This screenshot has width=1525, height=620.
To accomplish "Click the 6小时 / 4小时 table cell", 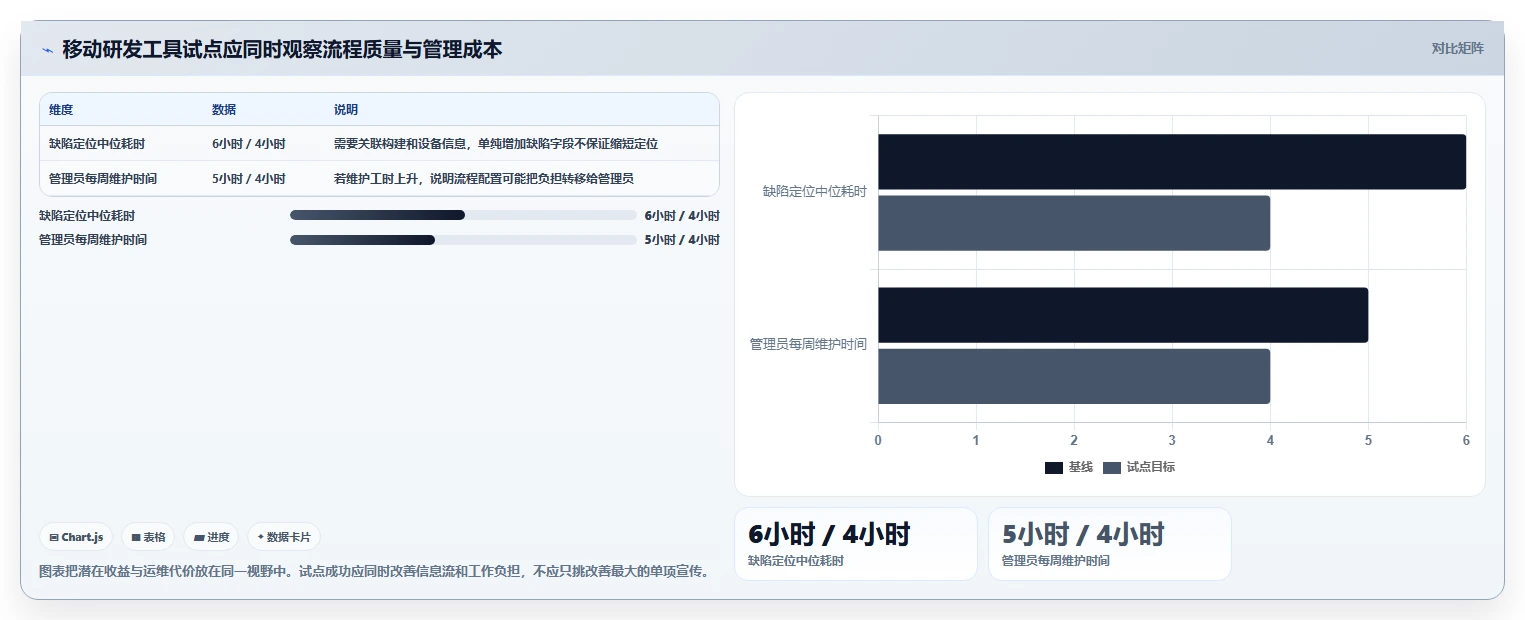I will [249, 144].
